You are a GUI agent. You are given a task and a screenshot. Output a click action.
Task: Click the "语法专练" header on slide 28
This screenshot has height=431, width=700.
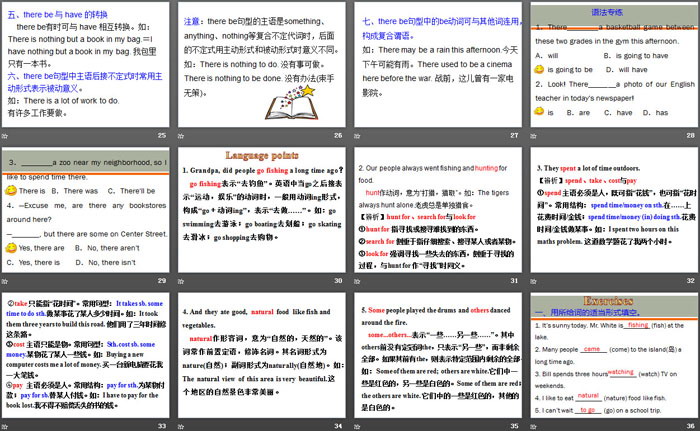610,10
